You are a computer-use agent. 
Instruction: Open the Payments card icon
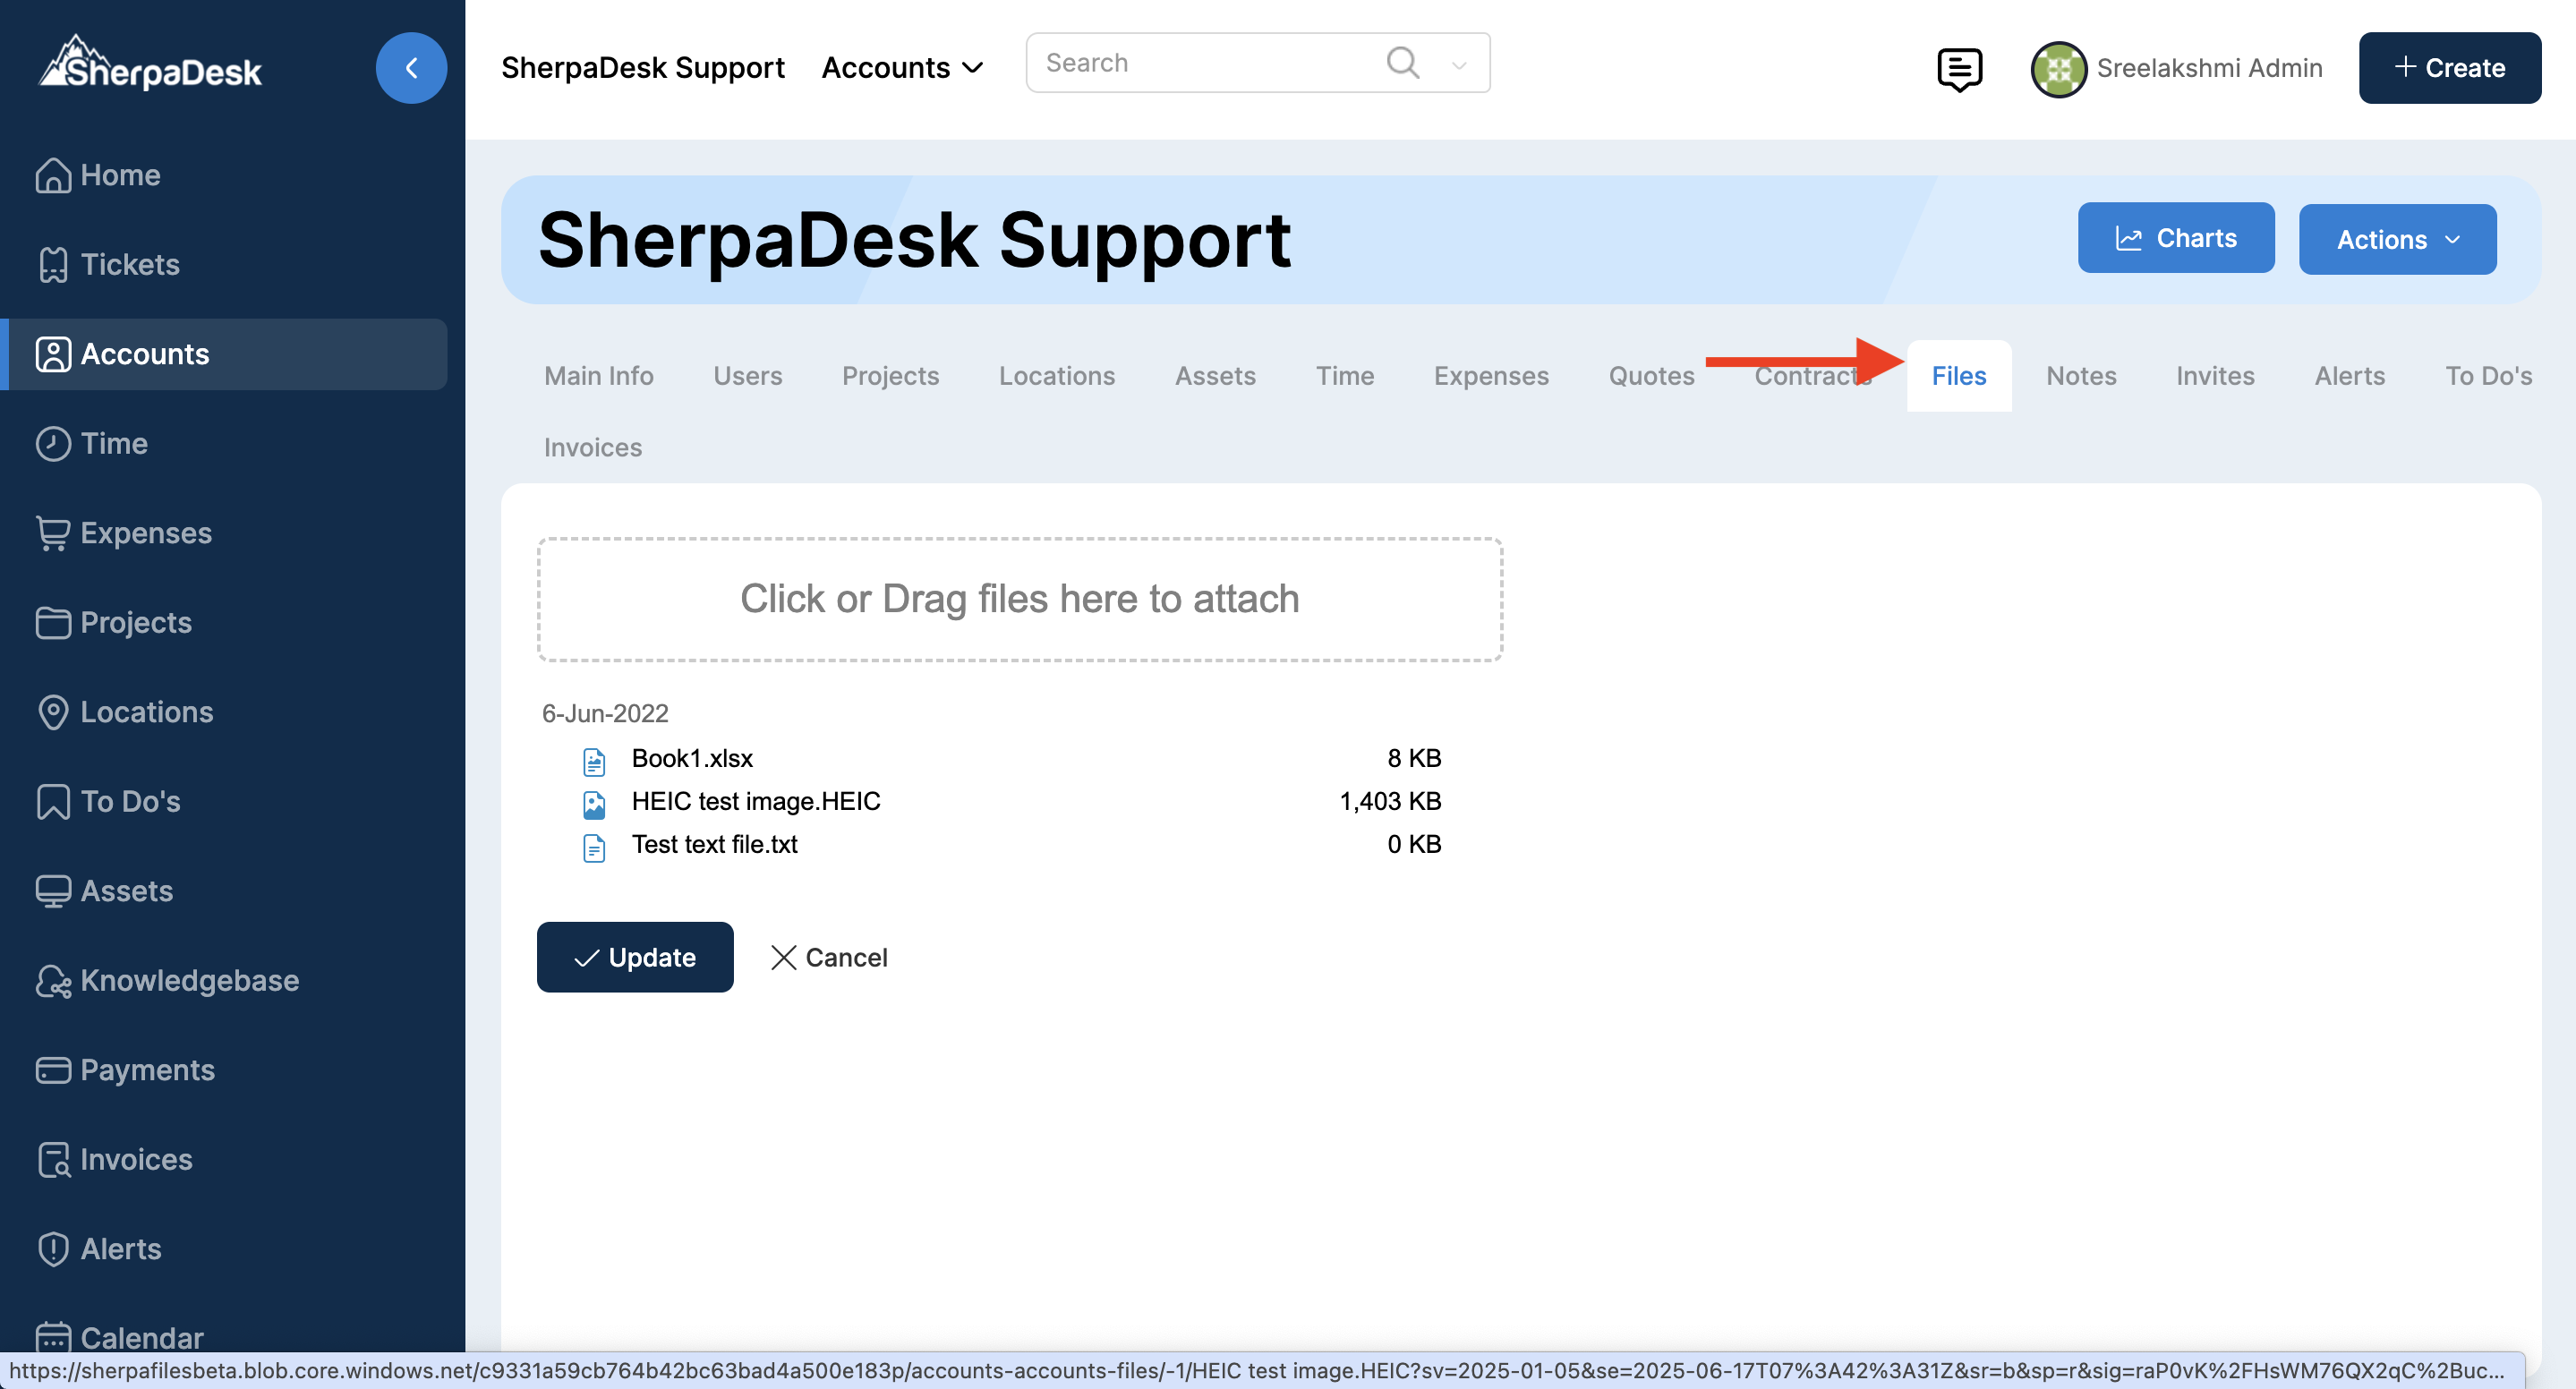tap(53, 1070)
